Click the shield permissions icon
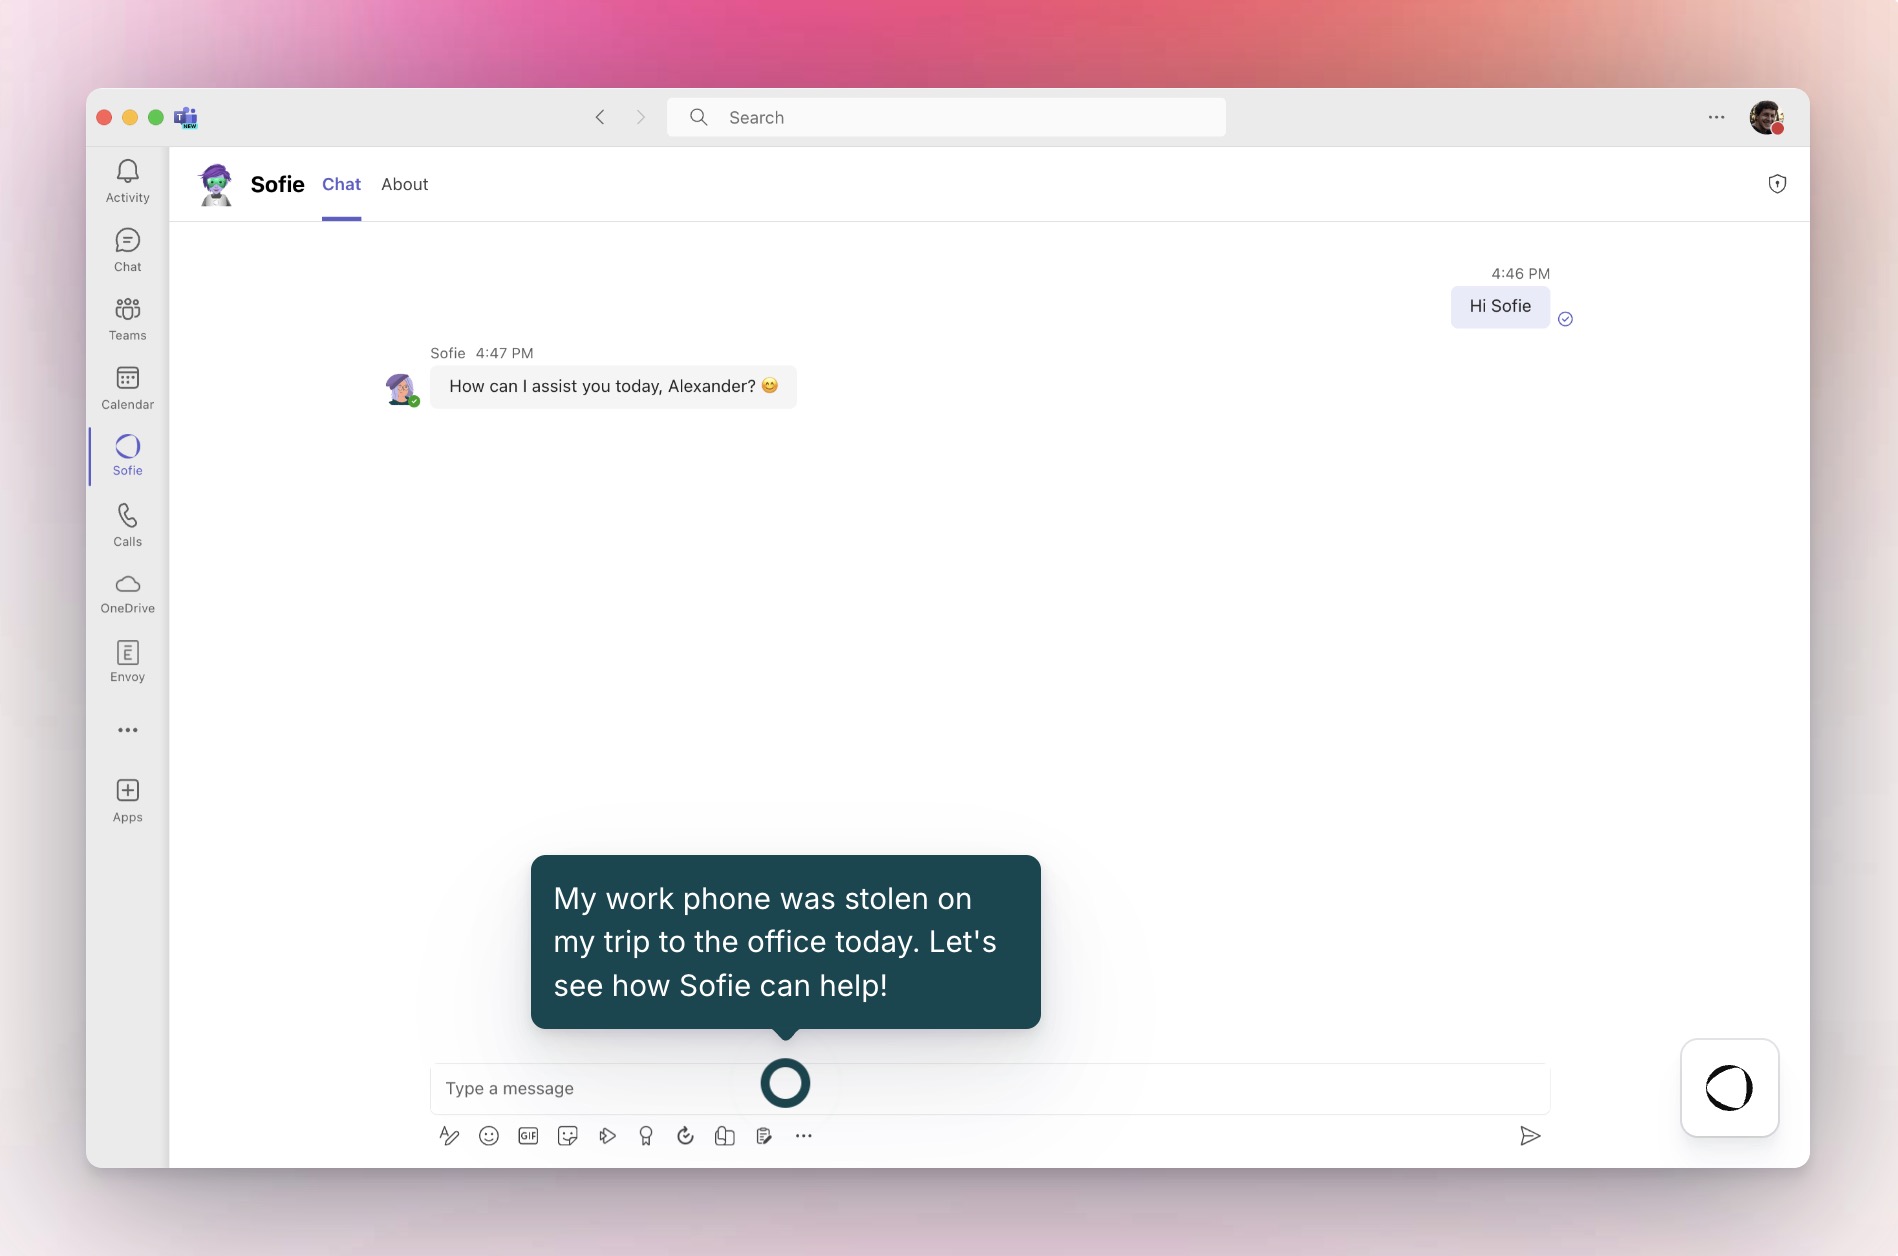The height and width of the screenshot is (1256, 1898). pos(1777,184)
